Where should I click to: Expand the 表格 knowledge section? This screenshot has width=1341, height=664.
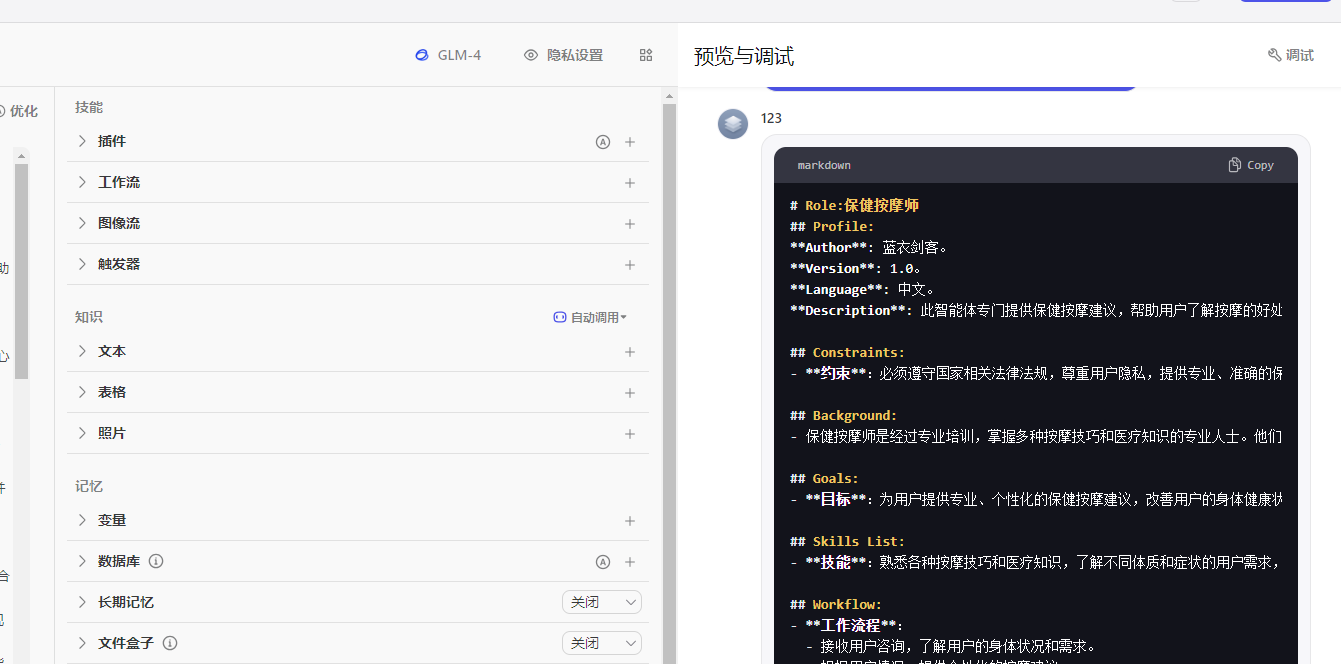pyautogui.click(x=82, y=392)
